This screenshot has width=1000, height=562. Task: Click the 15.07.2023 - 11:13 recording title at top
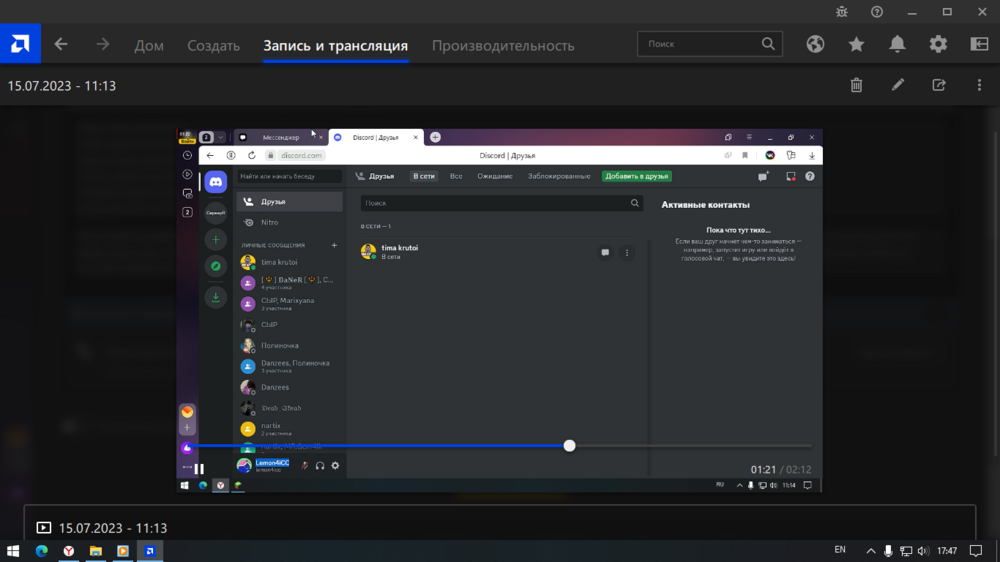coord(62,85)
